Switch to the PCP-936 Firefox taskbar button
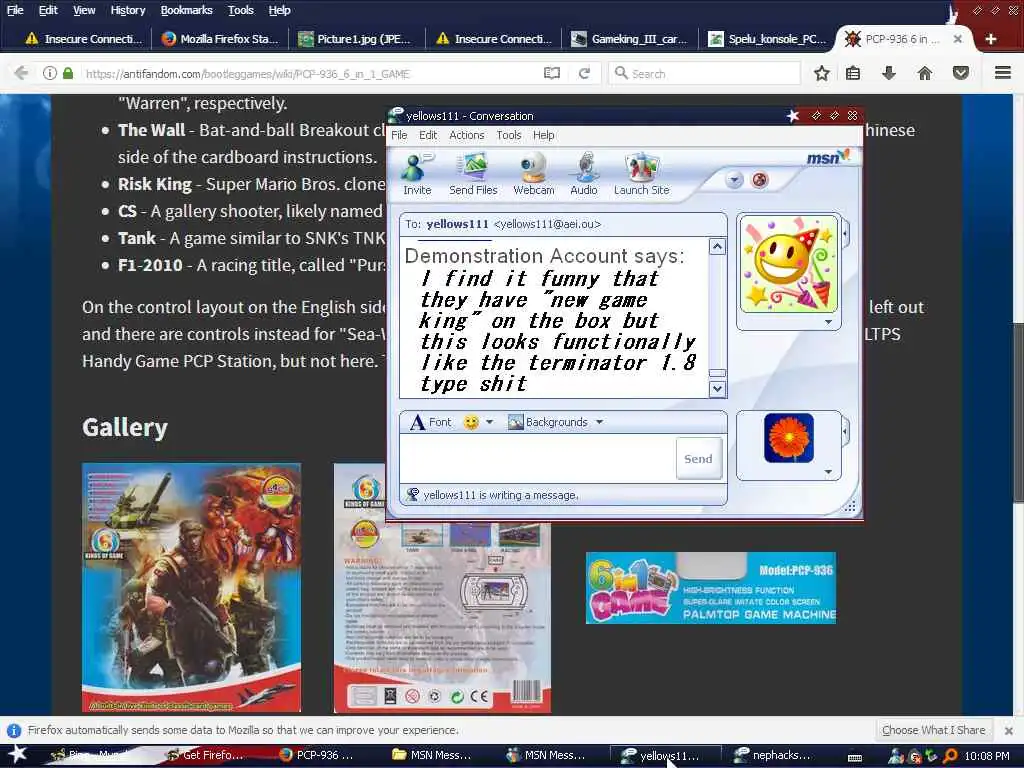 317,756
